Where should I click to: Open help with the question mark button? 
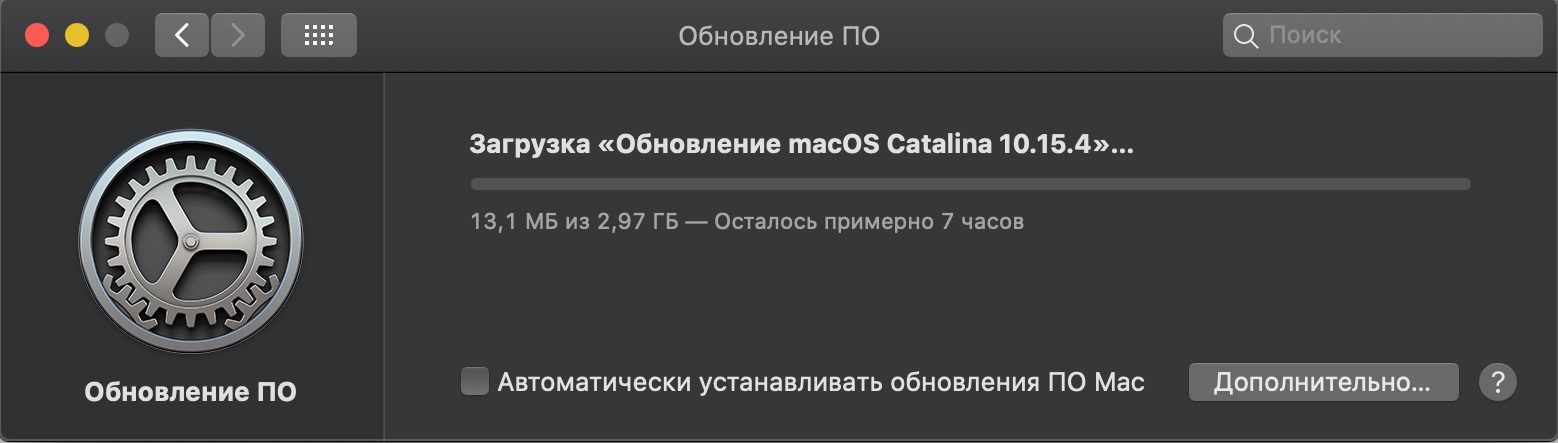click(x=1497, y=382)
